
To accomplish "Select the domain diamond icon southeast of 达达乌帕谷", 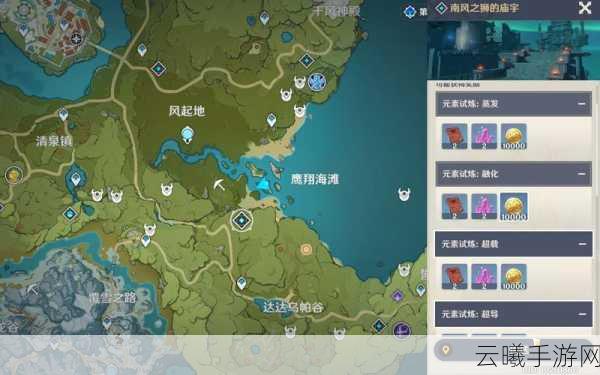I will [x=379, y=326].
